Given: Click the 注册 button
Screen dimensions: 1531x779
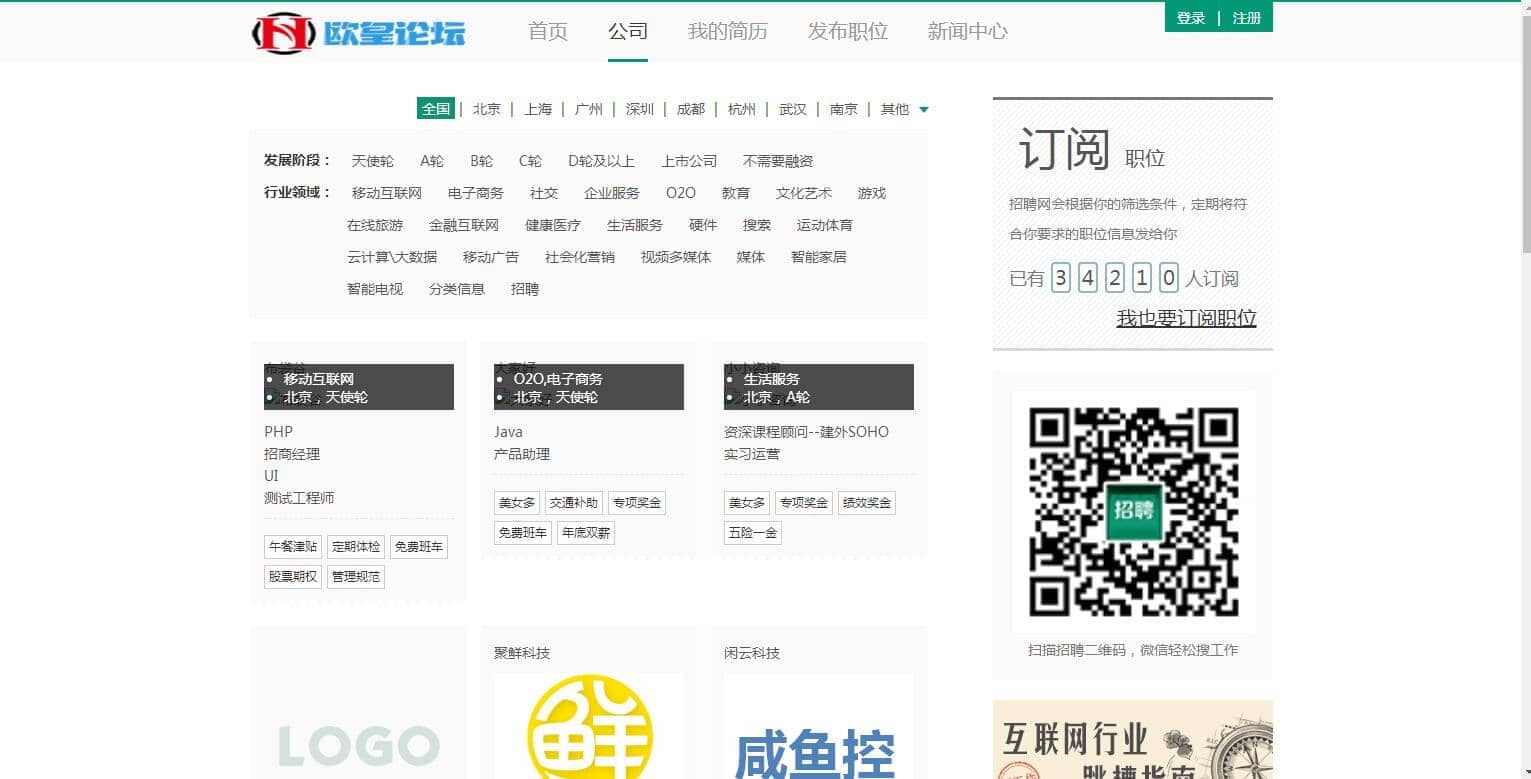Looking at the screenshot, I should point(1246,18).
